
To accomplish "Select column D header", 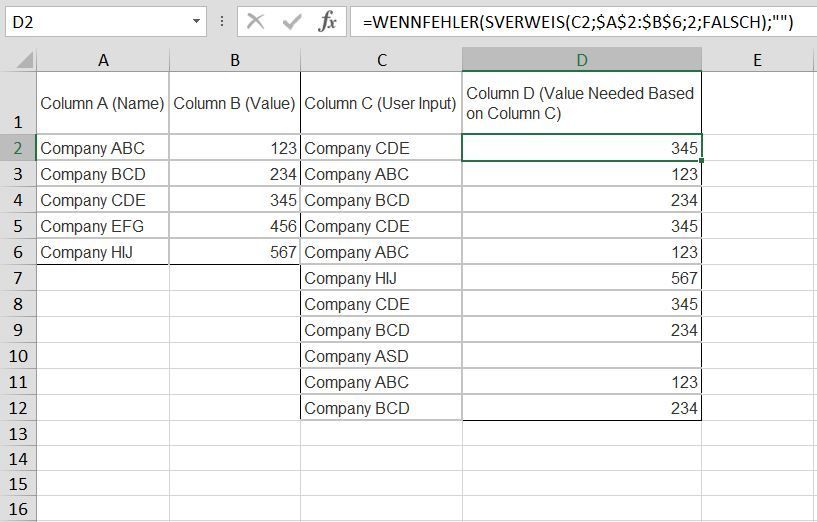I will (582, 60).
